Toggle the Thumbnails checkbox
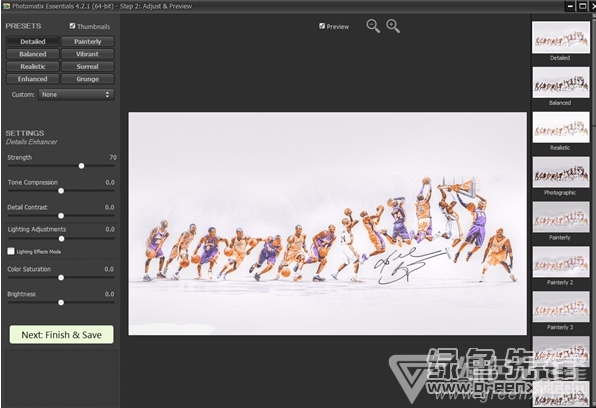Screen dimensions: 596x408 click(x=72, y=26)
